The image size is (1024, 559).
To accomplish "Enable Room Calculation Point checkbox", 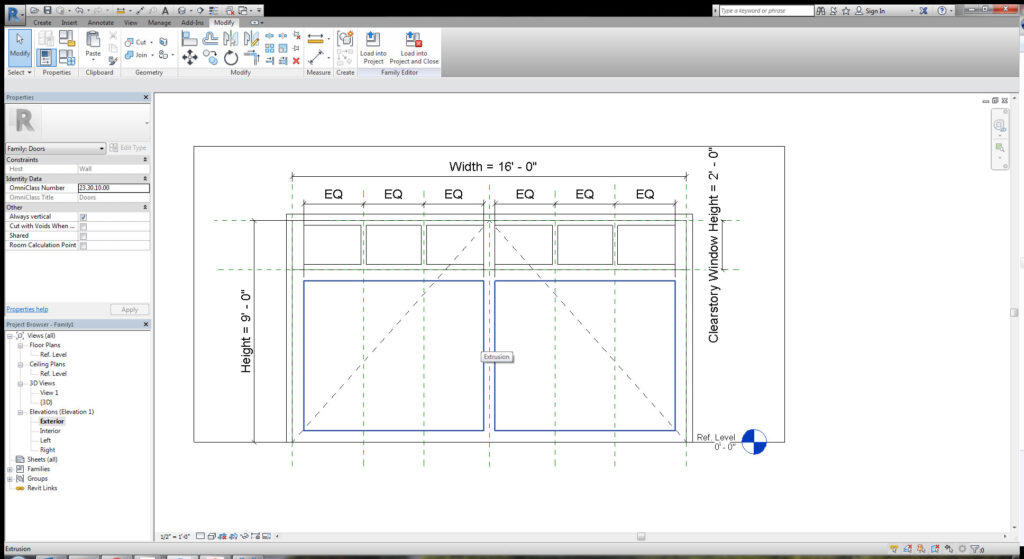I will [x=83, y=246].
